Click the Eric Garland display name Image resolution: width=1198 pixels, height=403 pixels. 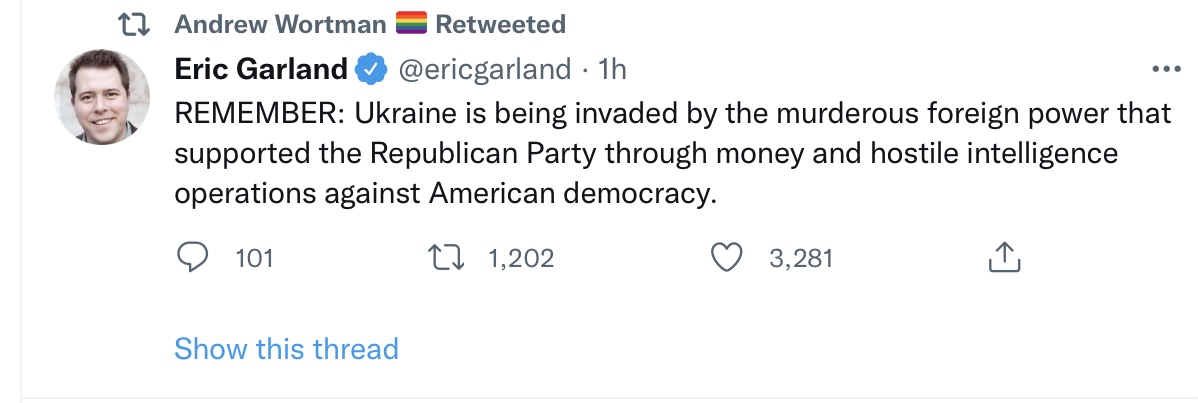[x=261, y=70]
